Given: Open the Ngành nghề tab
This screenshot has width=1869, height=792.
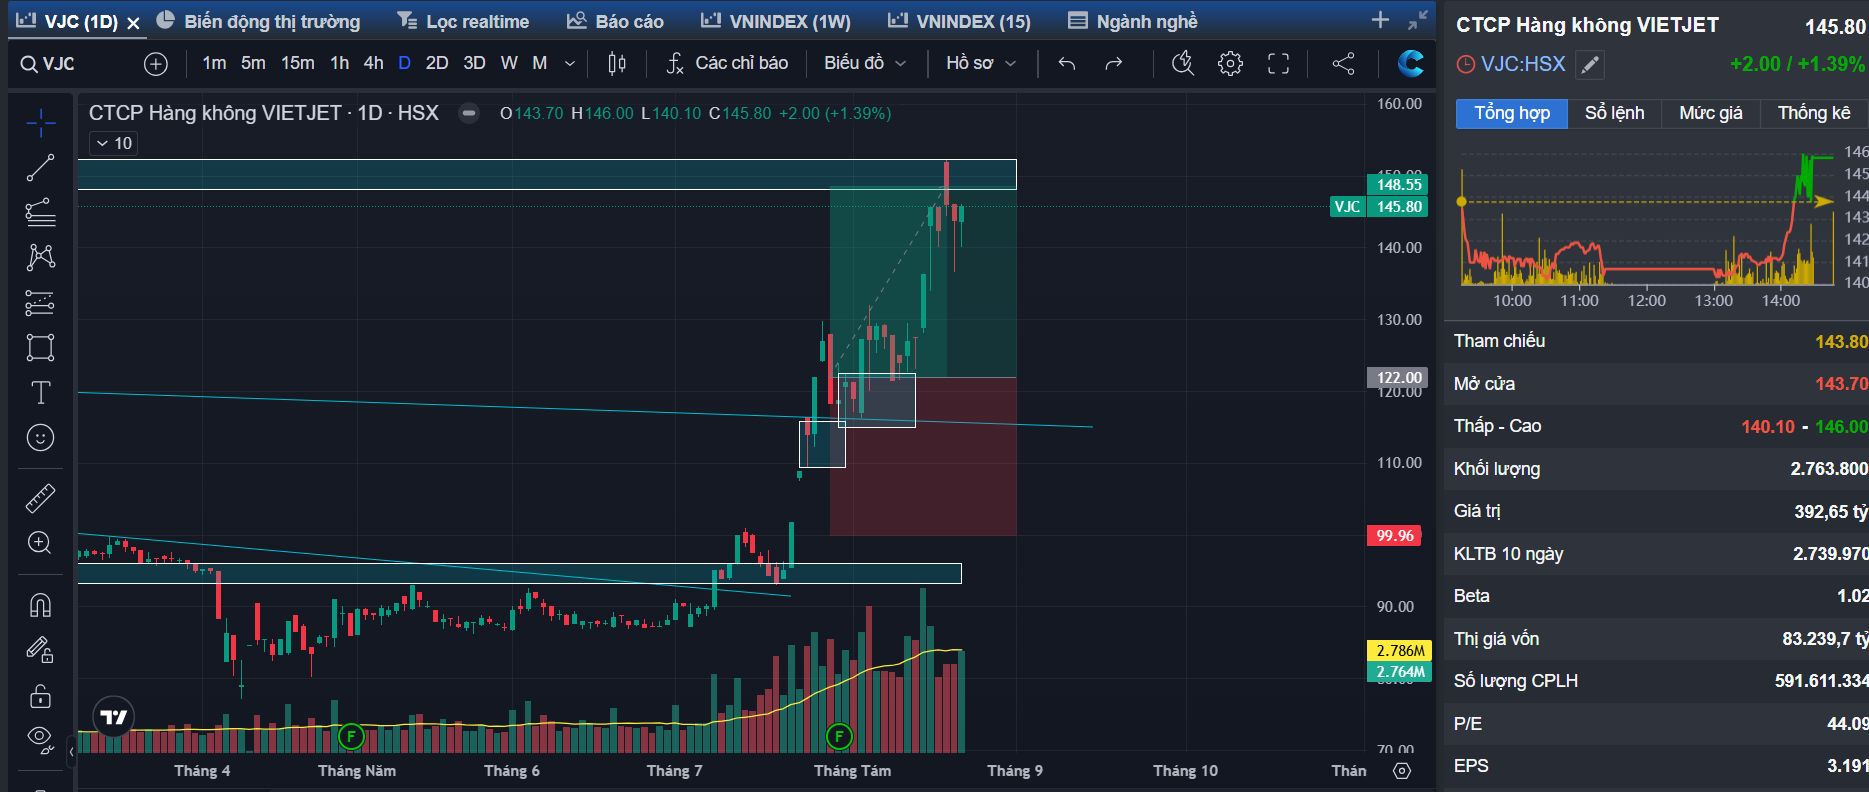Looking at the screenshot, I should tap(1133, 21).
